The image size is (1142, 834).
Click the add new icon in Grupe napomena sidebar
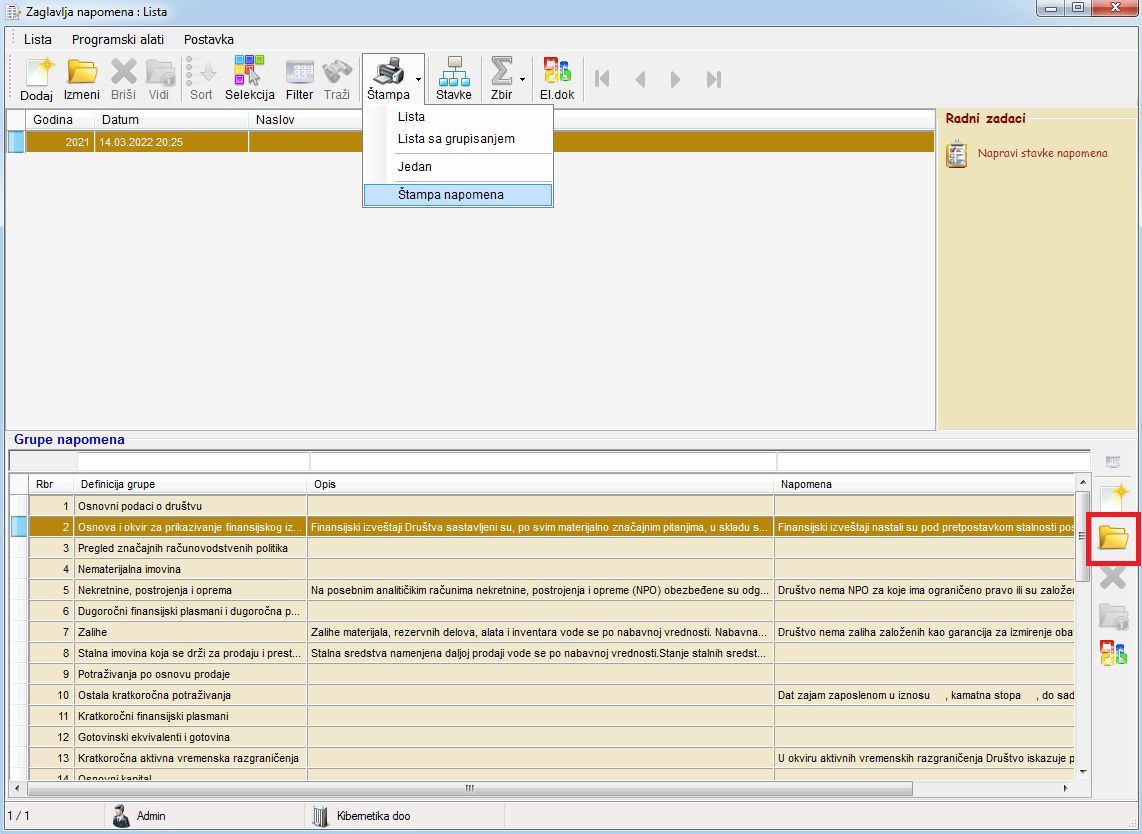(1113, 496)
